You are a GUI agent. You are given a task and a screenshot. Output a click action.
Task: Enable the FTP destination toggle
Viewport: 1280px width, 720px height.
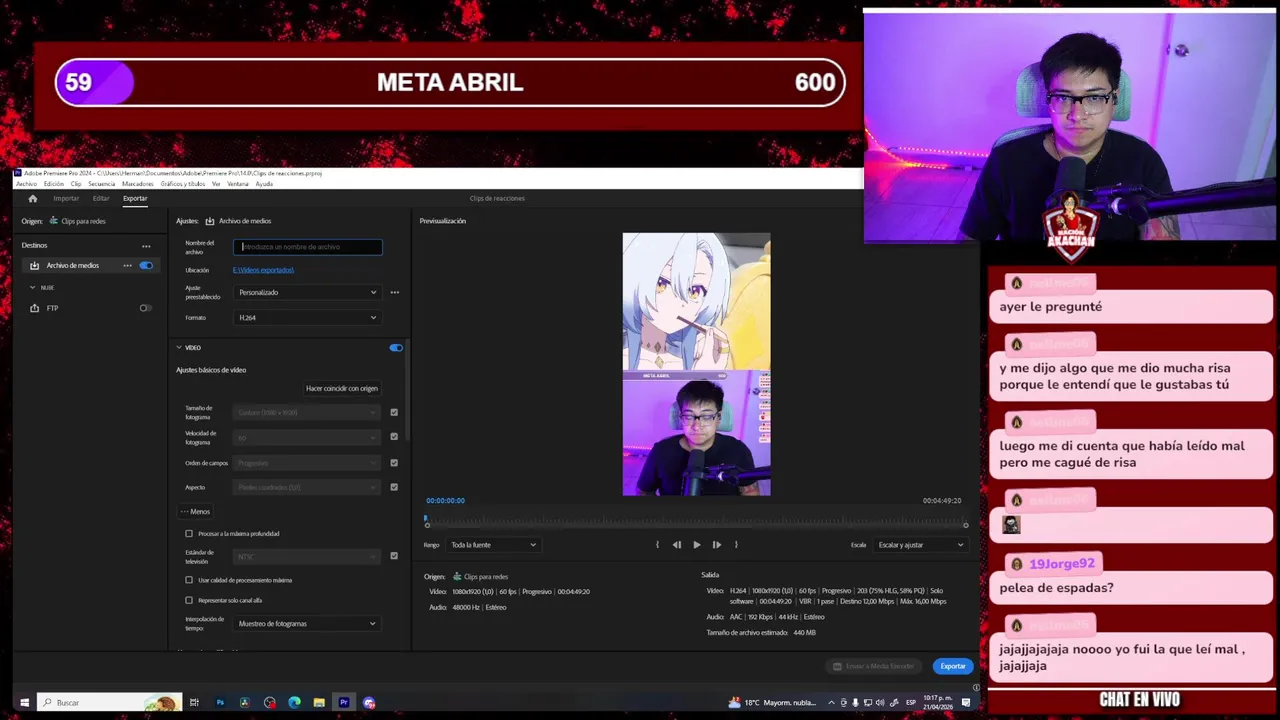click(x=146, y=308)
